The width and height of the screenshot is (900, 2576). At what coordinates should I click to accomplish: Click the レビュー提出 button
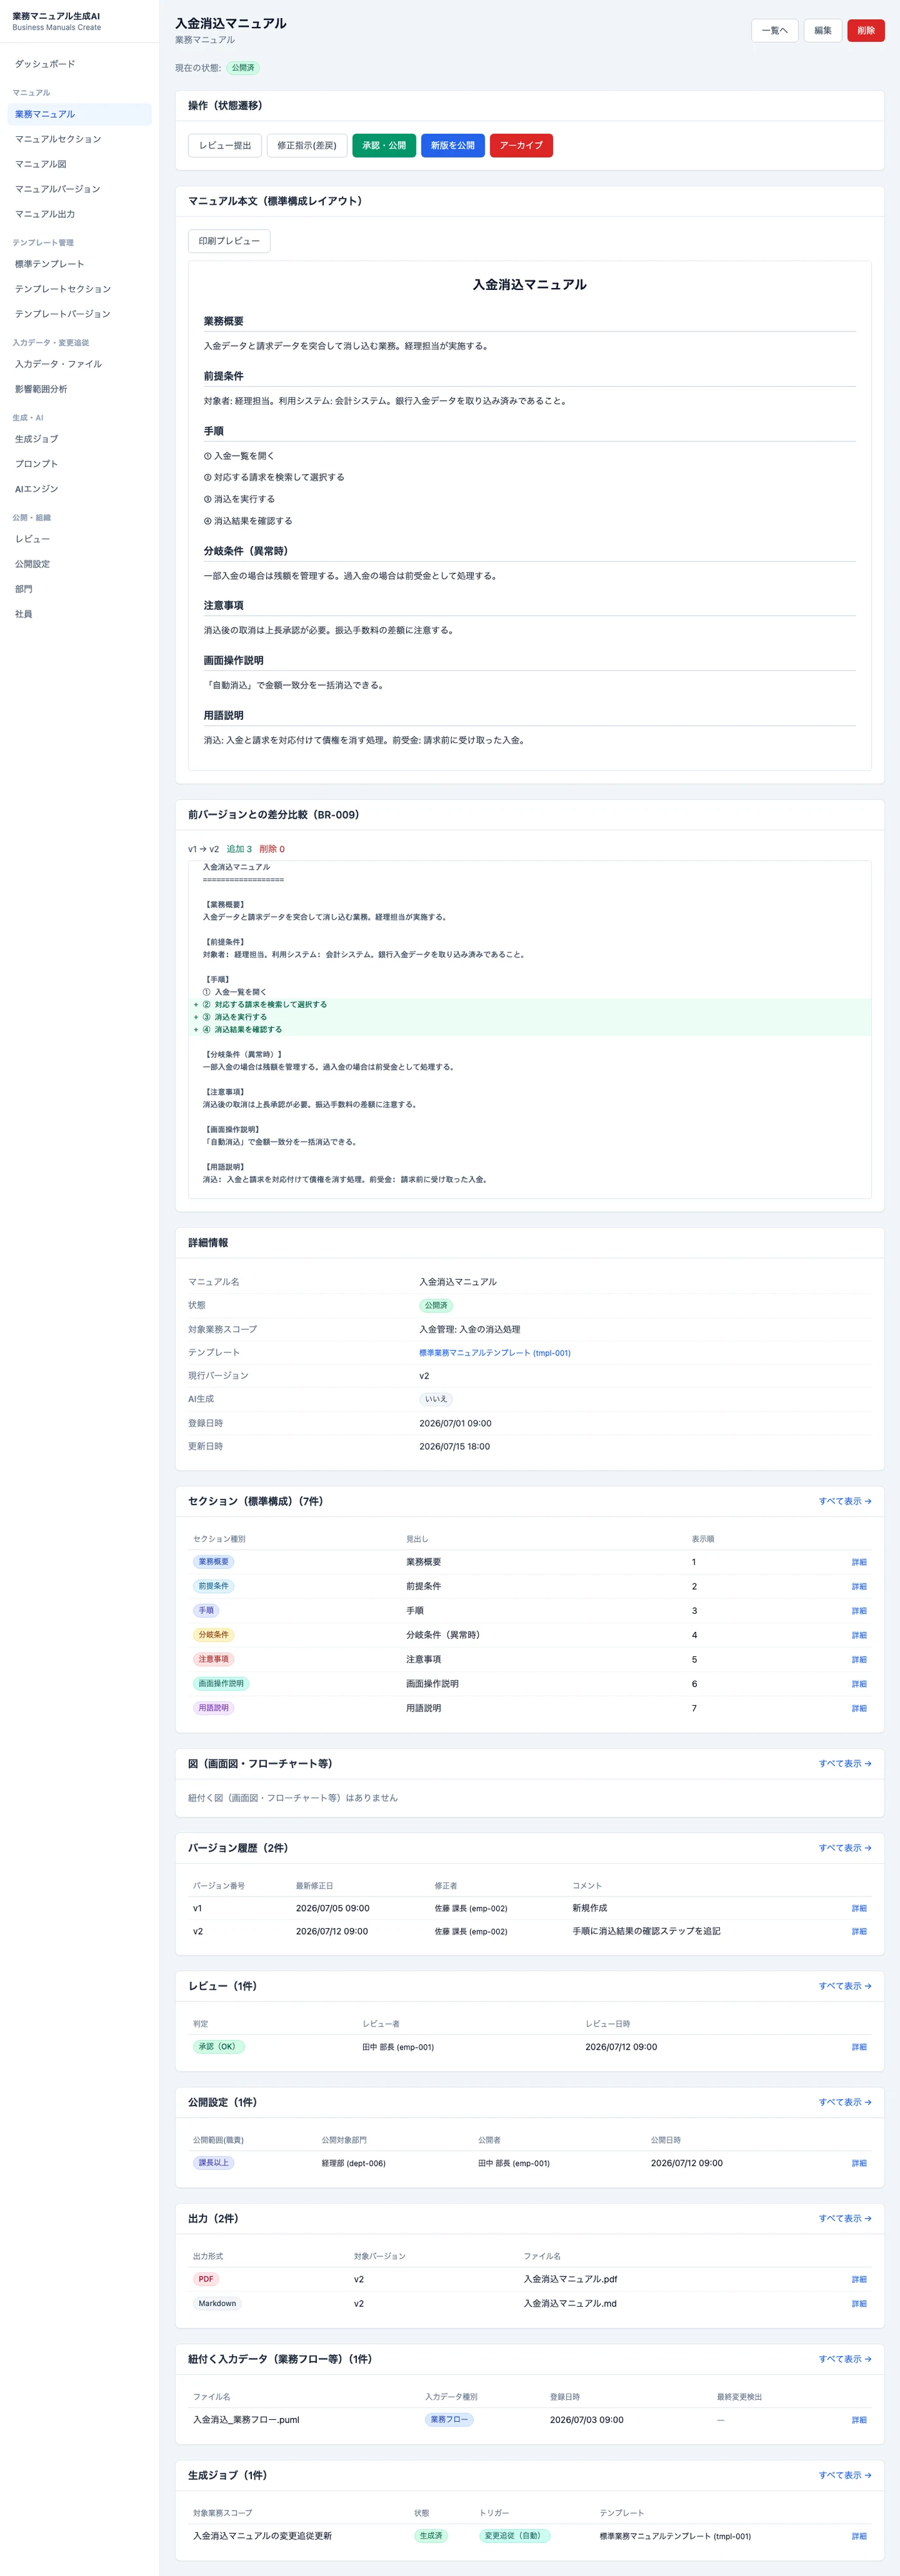click(x=225, y=145)
